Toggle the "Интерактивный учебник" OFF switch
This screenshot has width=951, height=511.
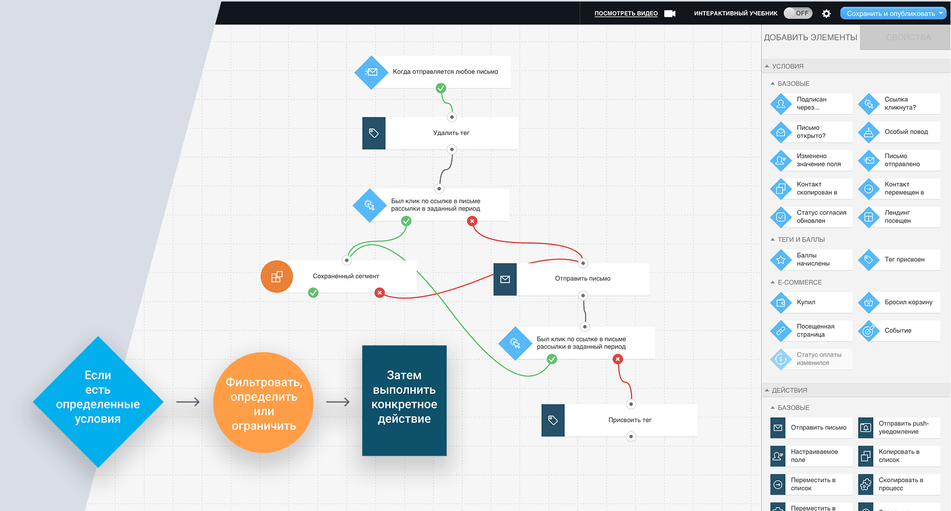[x=798, y=13]
